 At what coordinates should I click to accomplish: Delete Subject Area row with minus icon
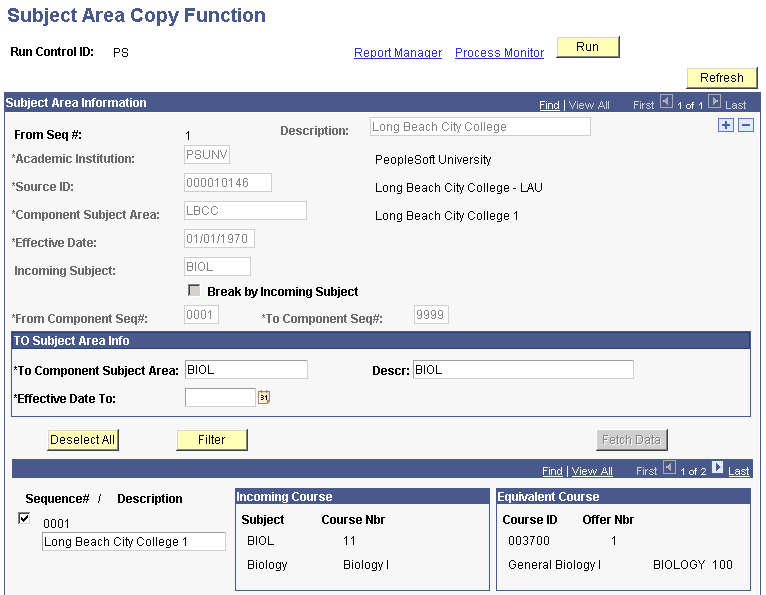(x=745, y=125)
